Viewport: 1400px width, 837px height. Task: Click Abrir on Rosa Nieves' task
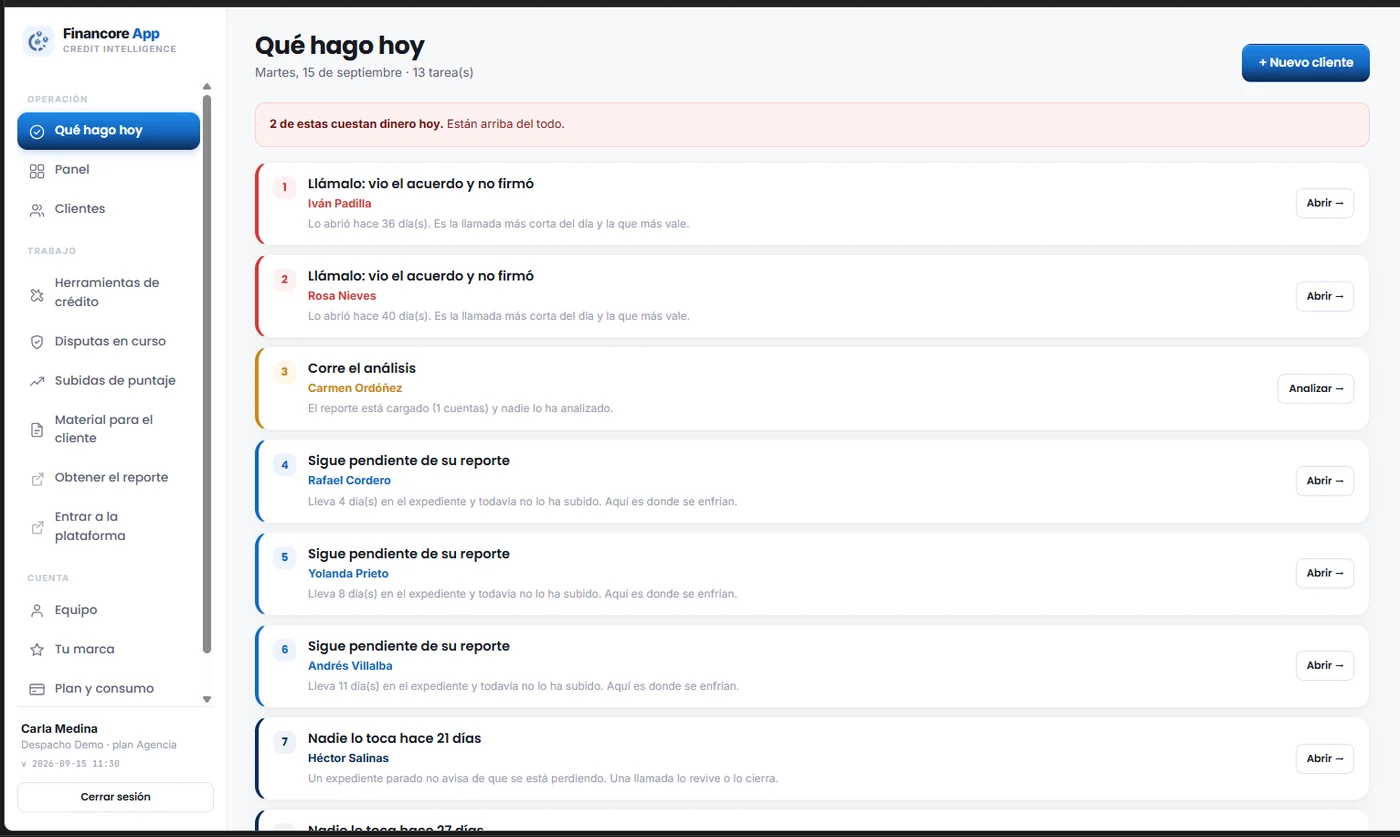click(1325, 296)
